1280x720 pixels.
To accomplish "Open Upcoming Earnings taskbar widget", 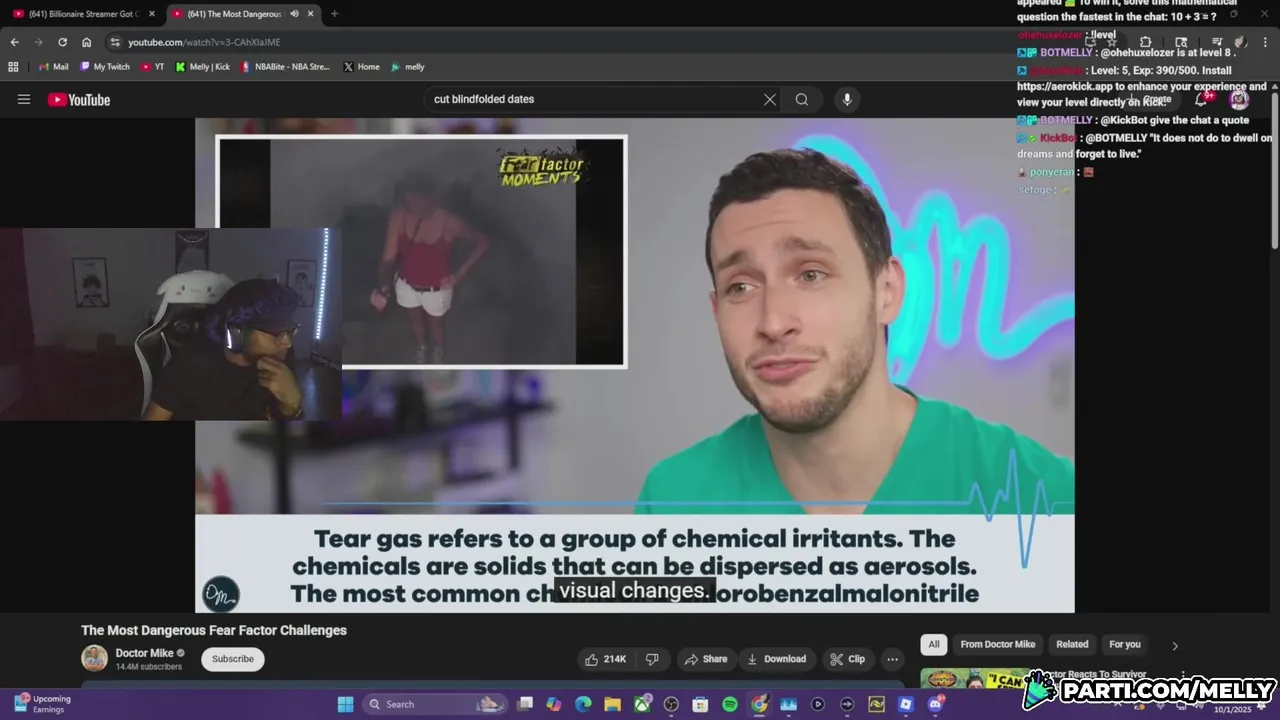I will click(x=43, y=704).
